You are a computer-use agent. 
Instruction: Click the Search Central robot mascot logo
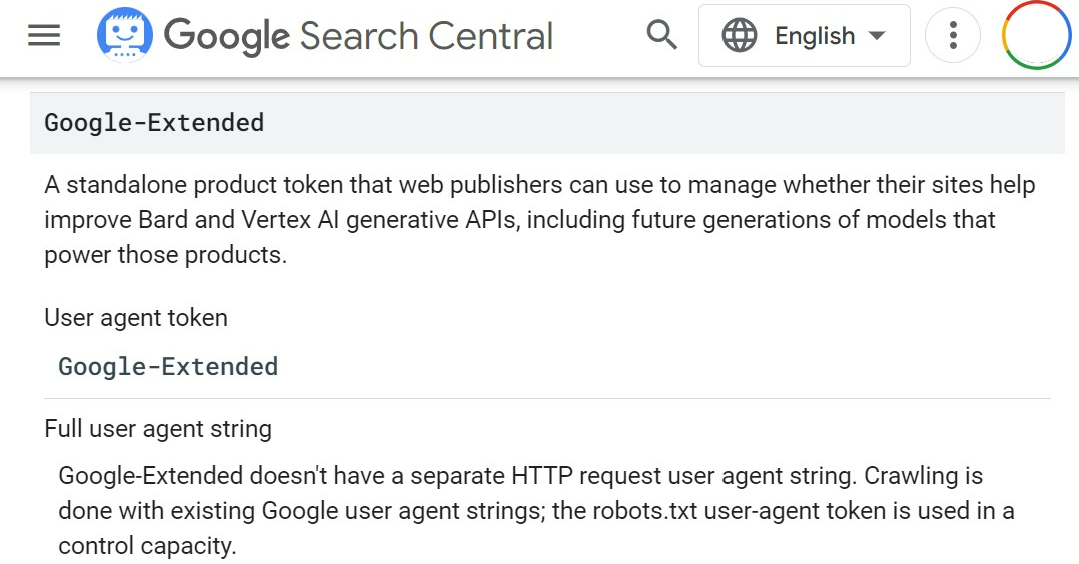125,35
